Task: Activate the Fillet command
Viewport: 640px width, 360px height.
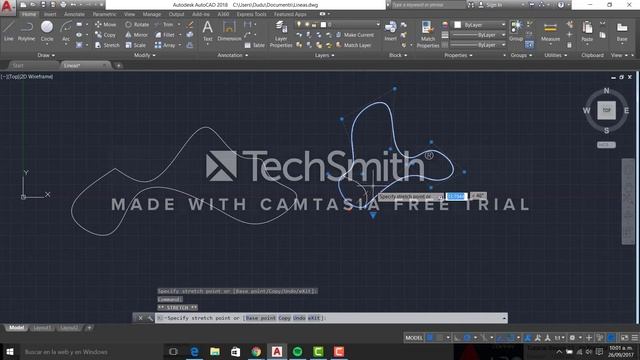Action: point(165,35)
